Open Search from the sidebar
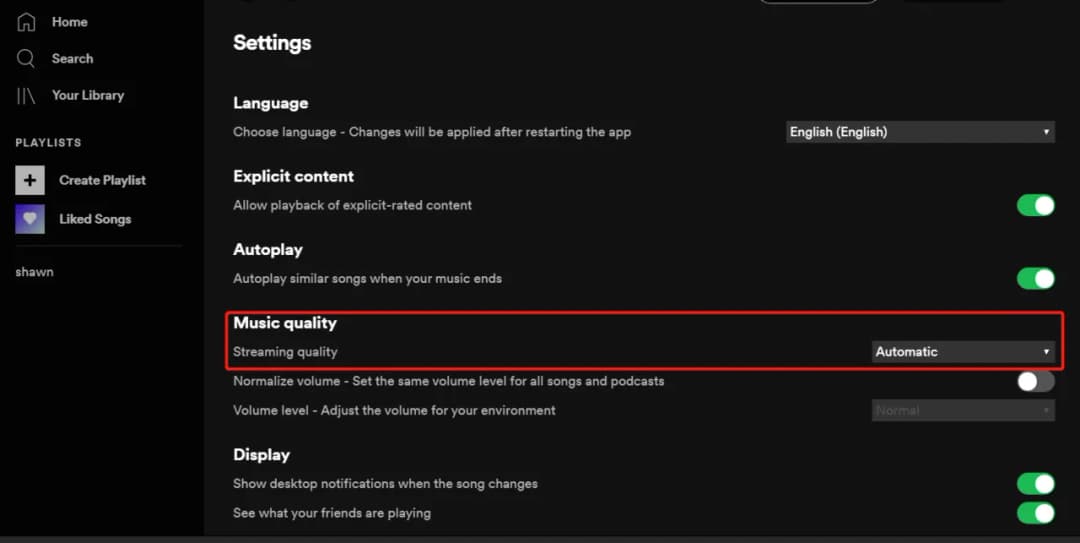Image resolution: width=1080 pixels, height=543 pixels. pos(72,59)
